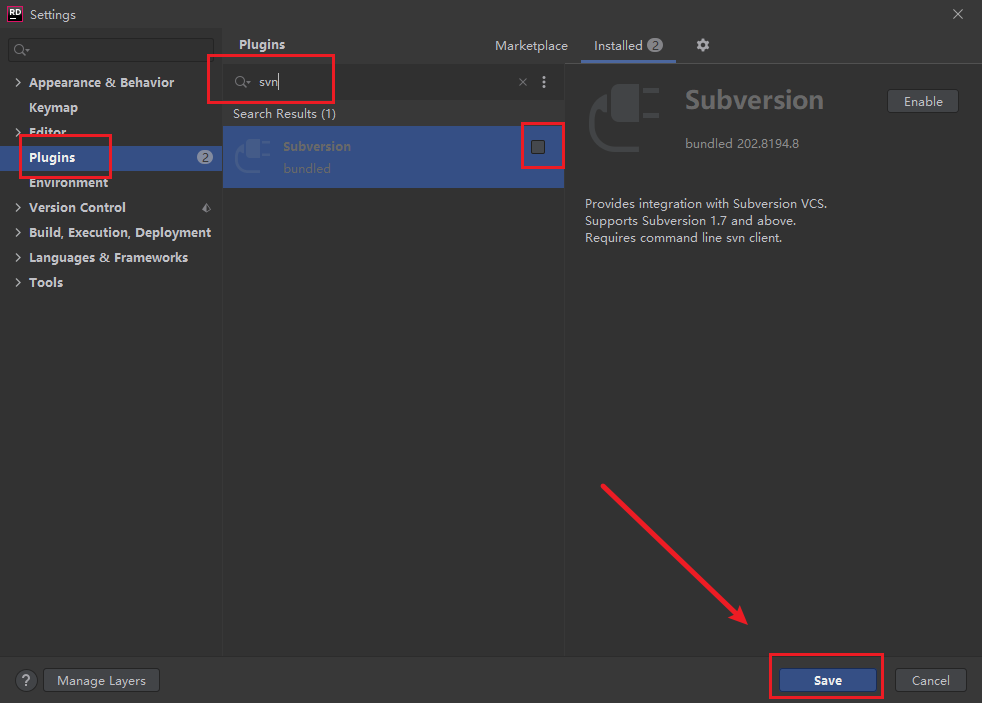Click the Subversion plugin icon in list

click(x=253, y=157)
